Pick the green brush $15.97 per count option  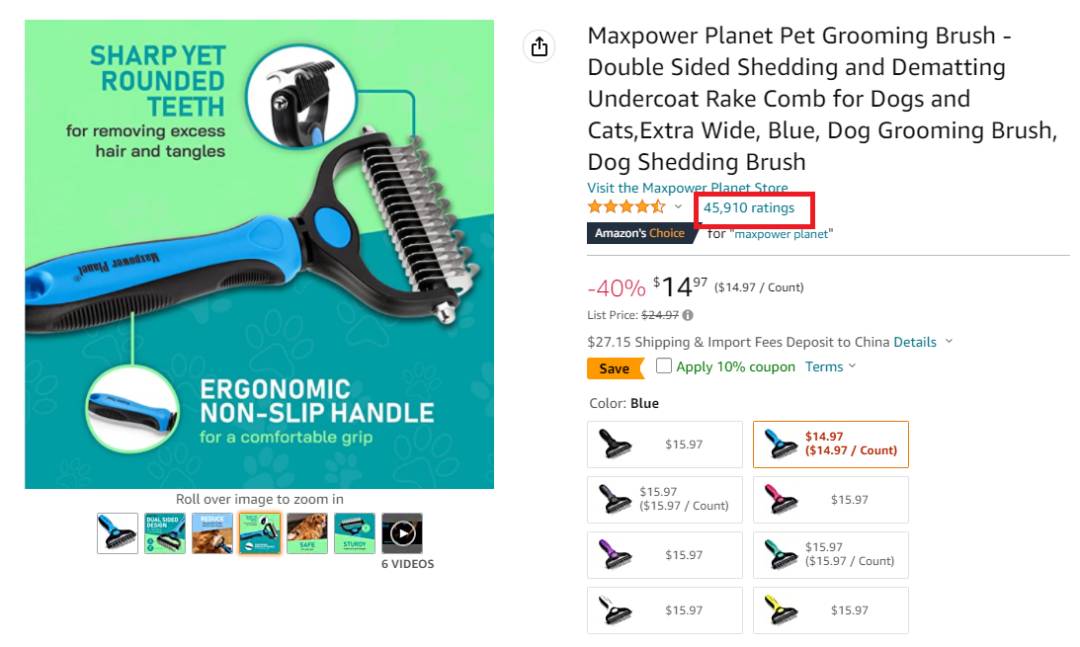(x=831, y=555)
